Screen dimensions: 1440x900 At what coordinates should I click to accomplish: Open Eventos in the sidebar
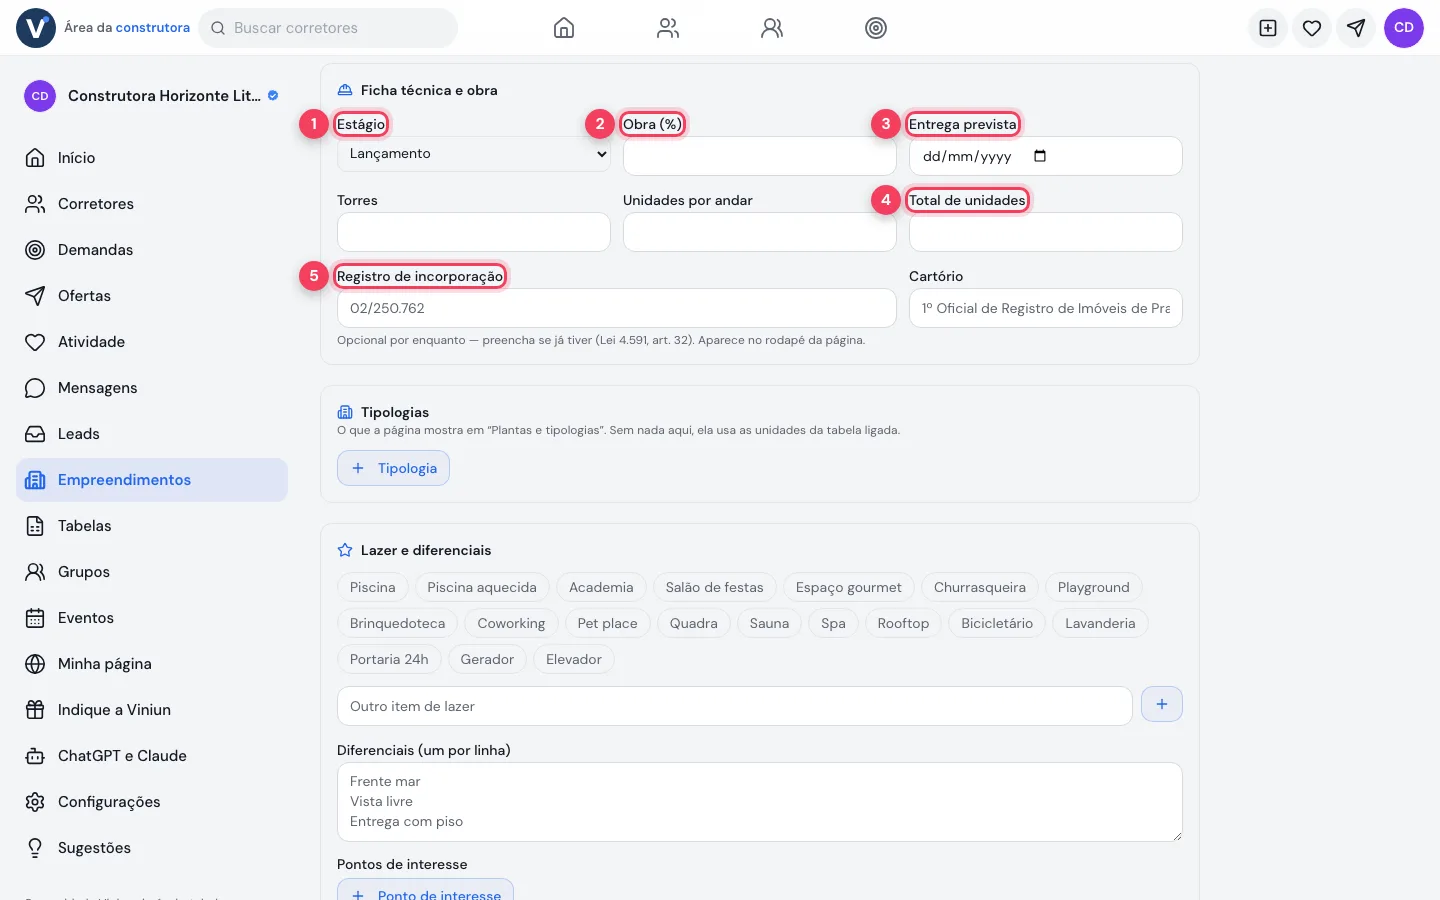(152, 618)
